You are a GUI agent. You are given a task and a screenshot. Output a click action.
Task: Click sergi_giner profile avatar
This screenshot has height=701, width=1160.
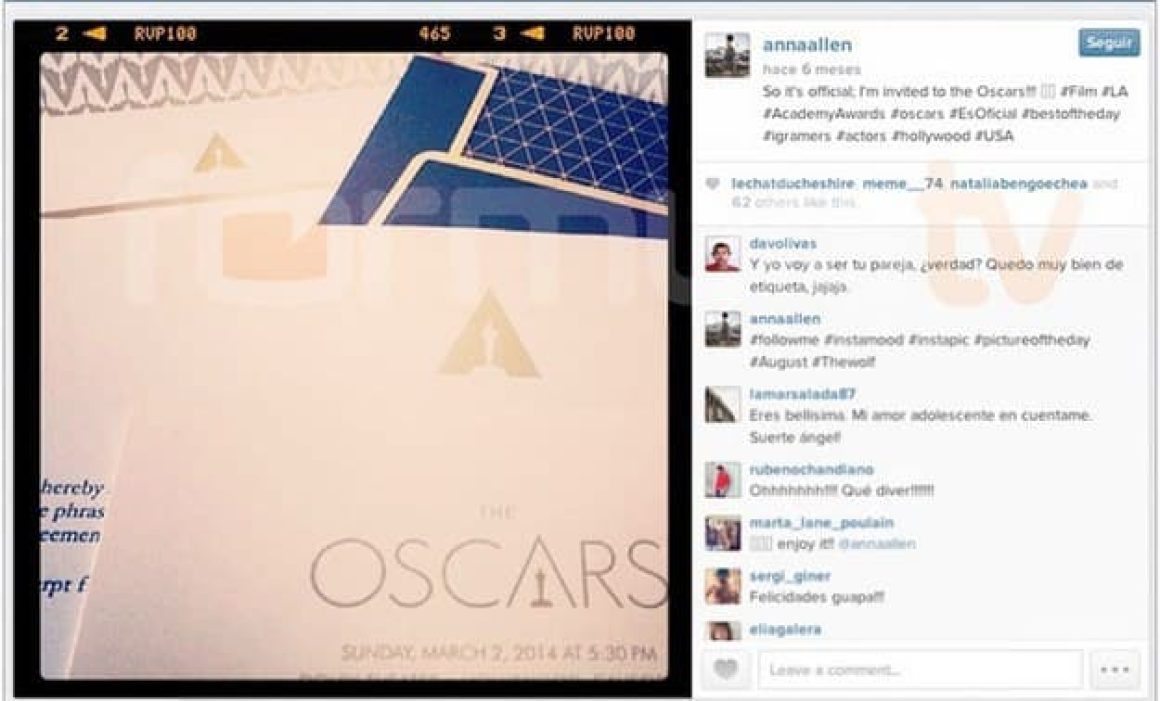click(723, 587)
